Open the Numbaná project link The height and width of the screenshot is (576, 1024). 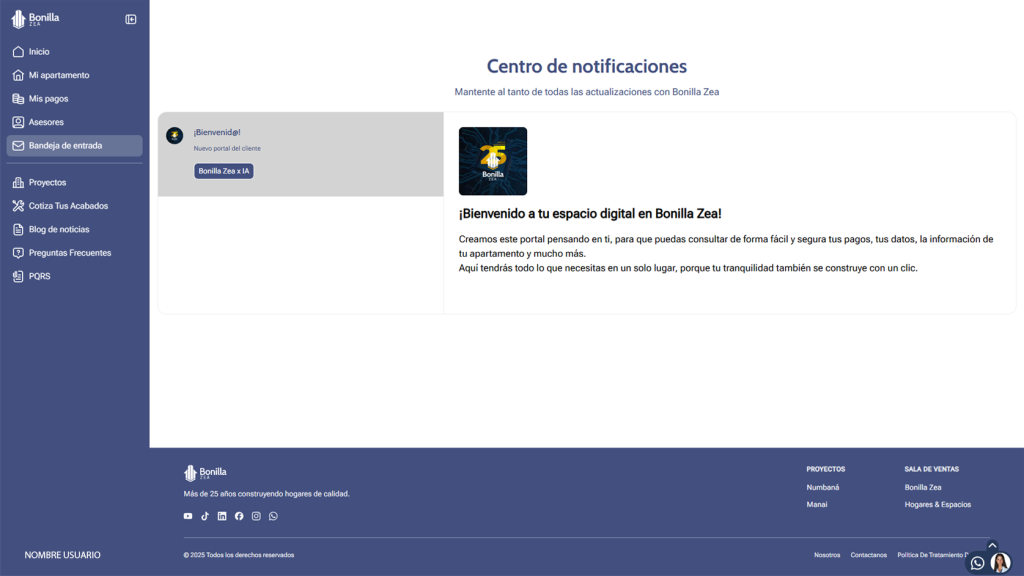822,487
